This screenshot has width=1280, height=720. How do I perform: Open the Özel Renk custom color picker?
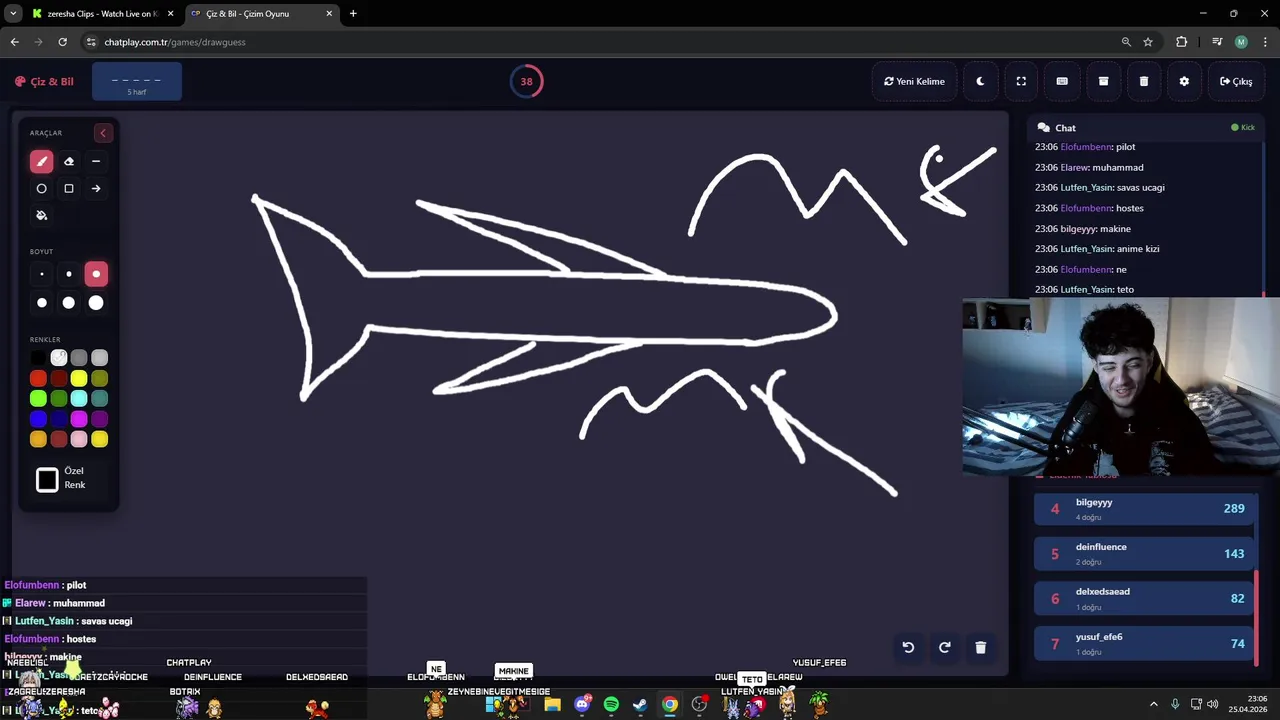pos(47,480)
